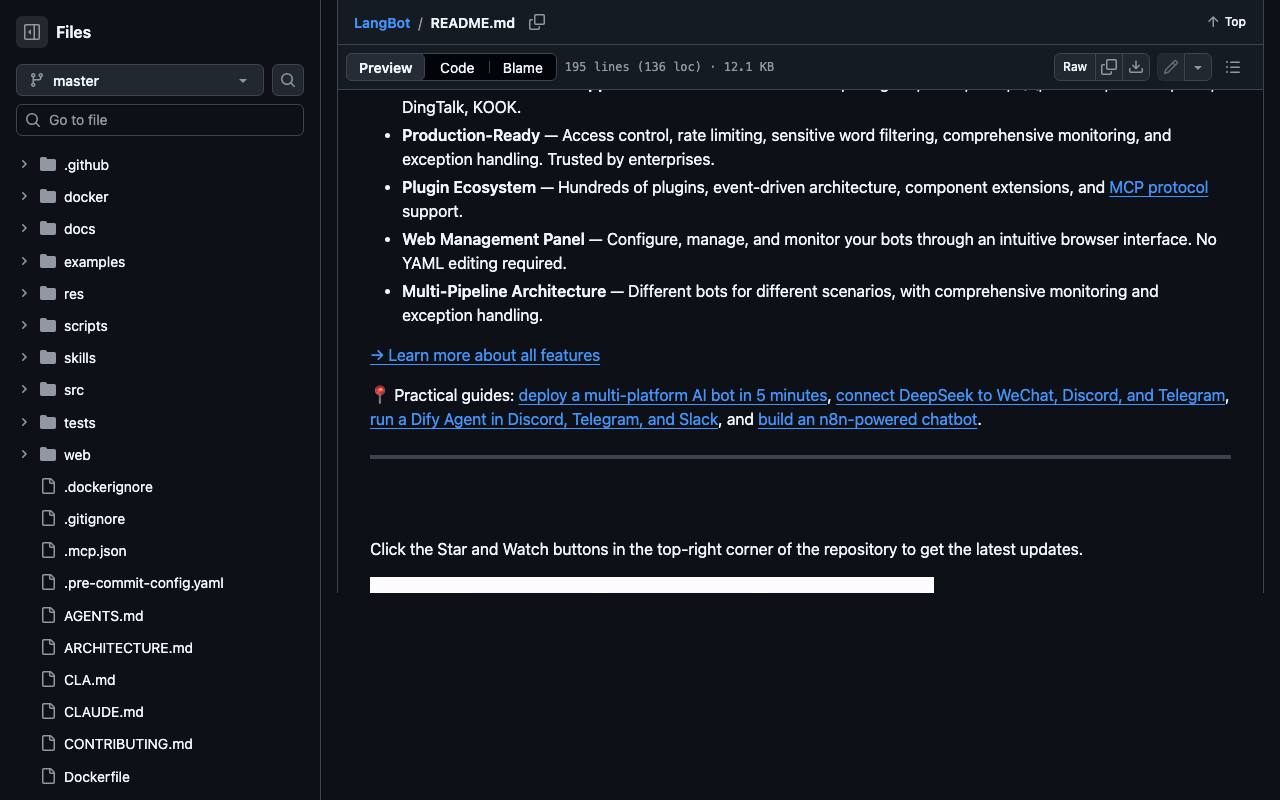Expand the docs folder chevron
The width and height of the screenshot is (1280, 800).
pos(24,229)
